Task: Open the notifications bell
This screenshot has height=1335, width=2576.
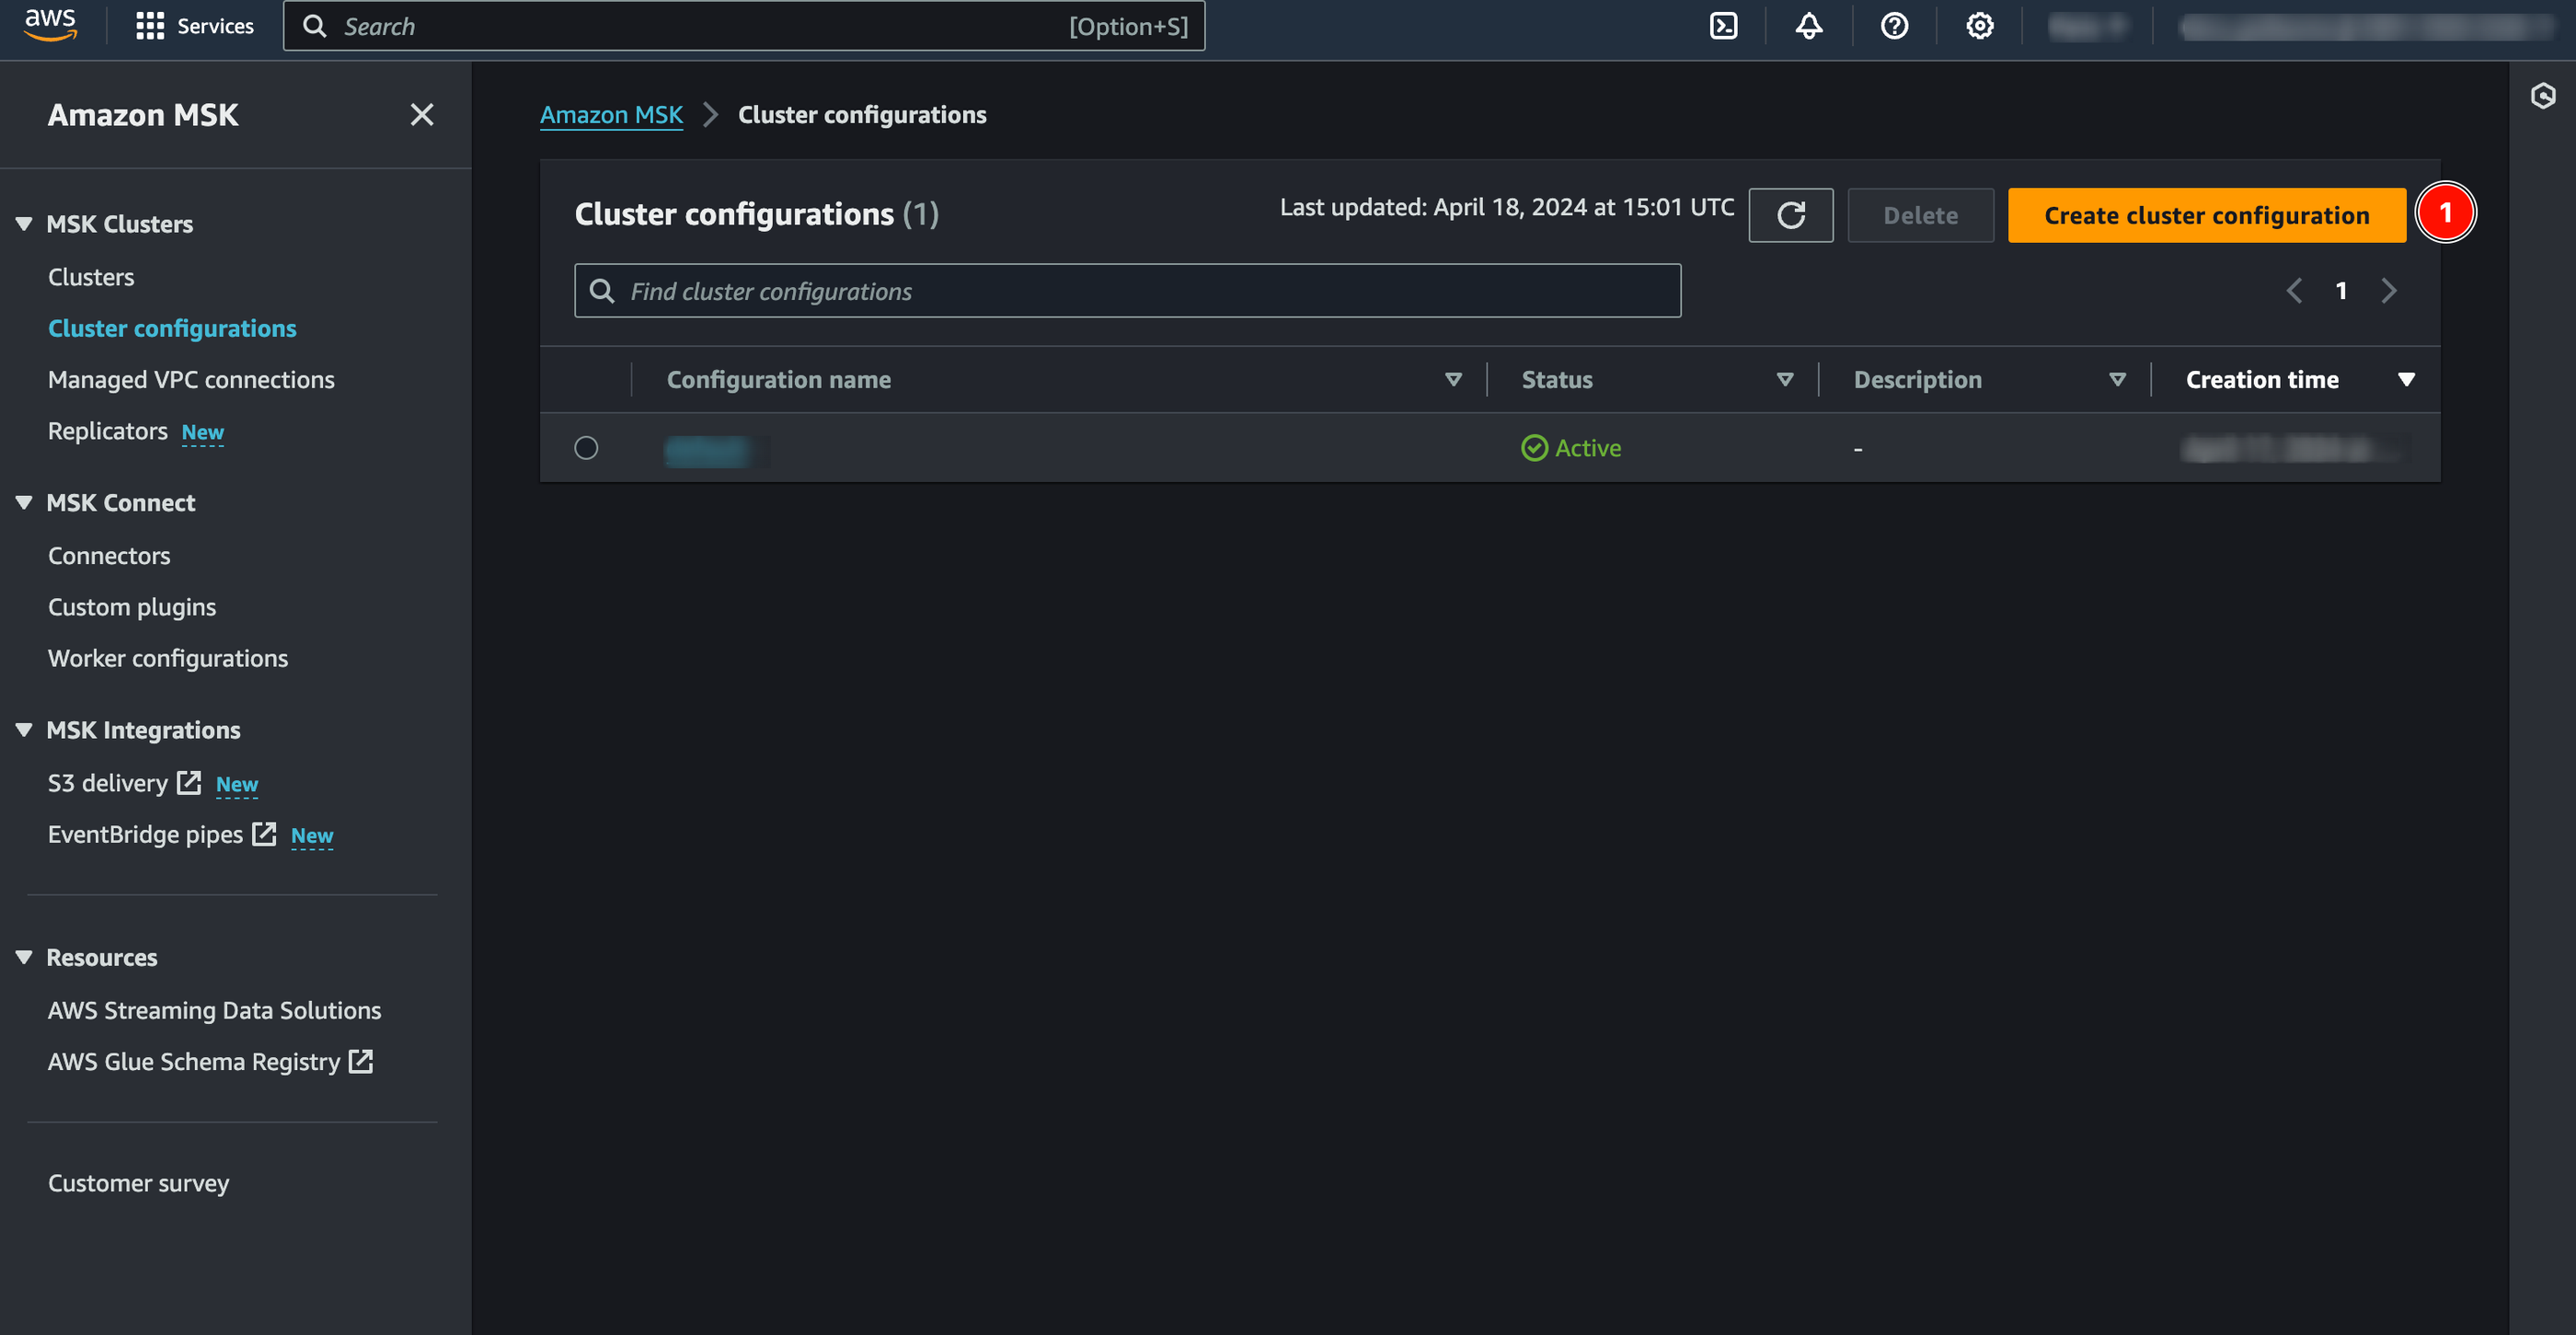Action: point(1808,26)
